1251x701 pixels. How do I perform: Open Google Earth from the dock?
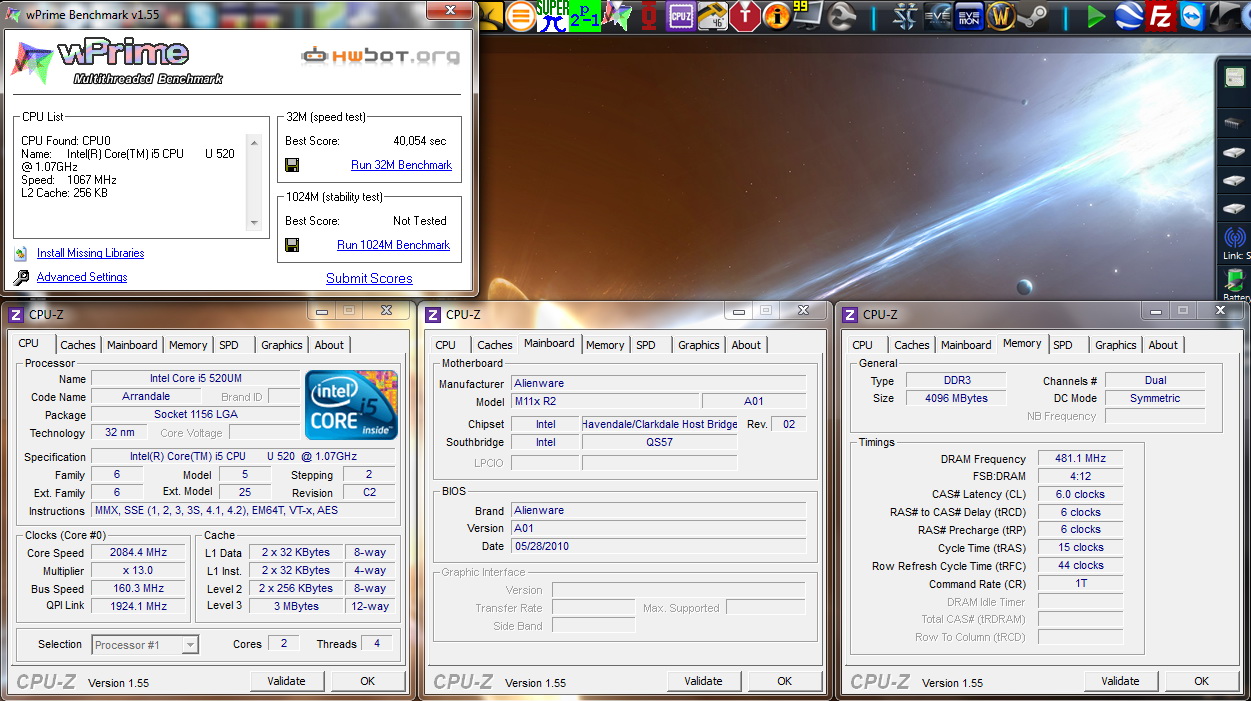pos(1129,17)
